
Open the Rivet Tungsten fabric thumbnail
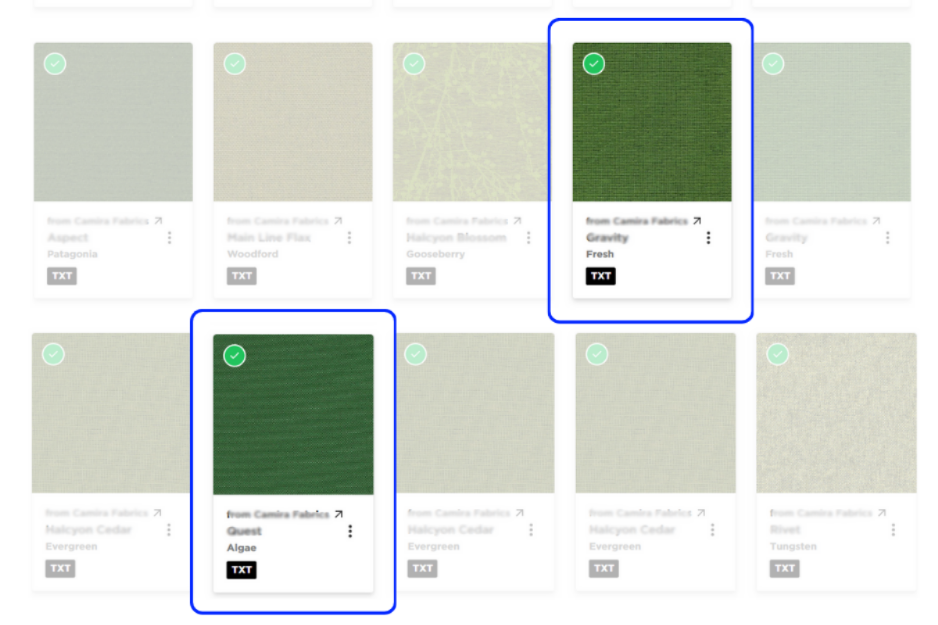click(836, 413)
